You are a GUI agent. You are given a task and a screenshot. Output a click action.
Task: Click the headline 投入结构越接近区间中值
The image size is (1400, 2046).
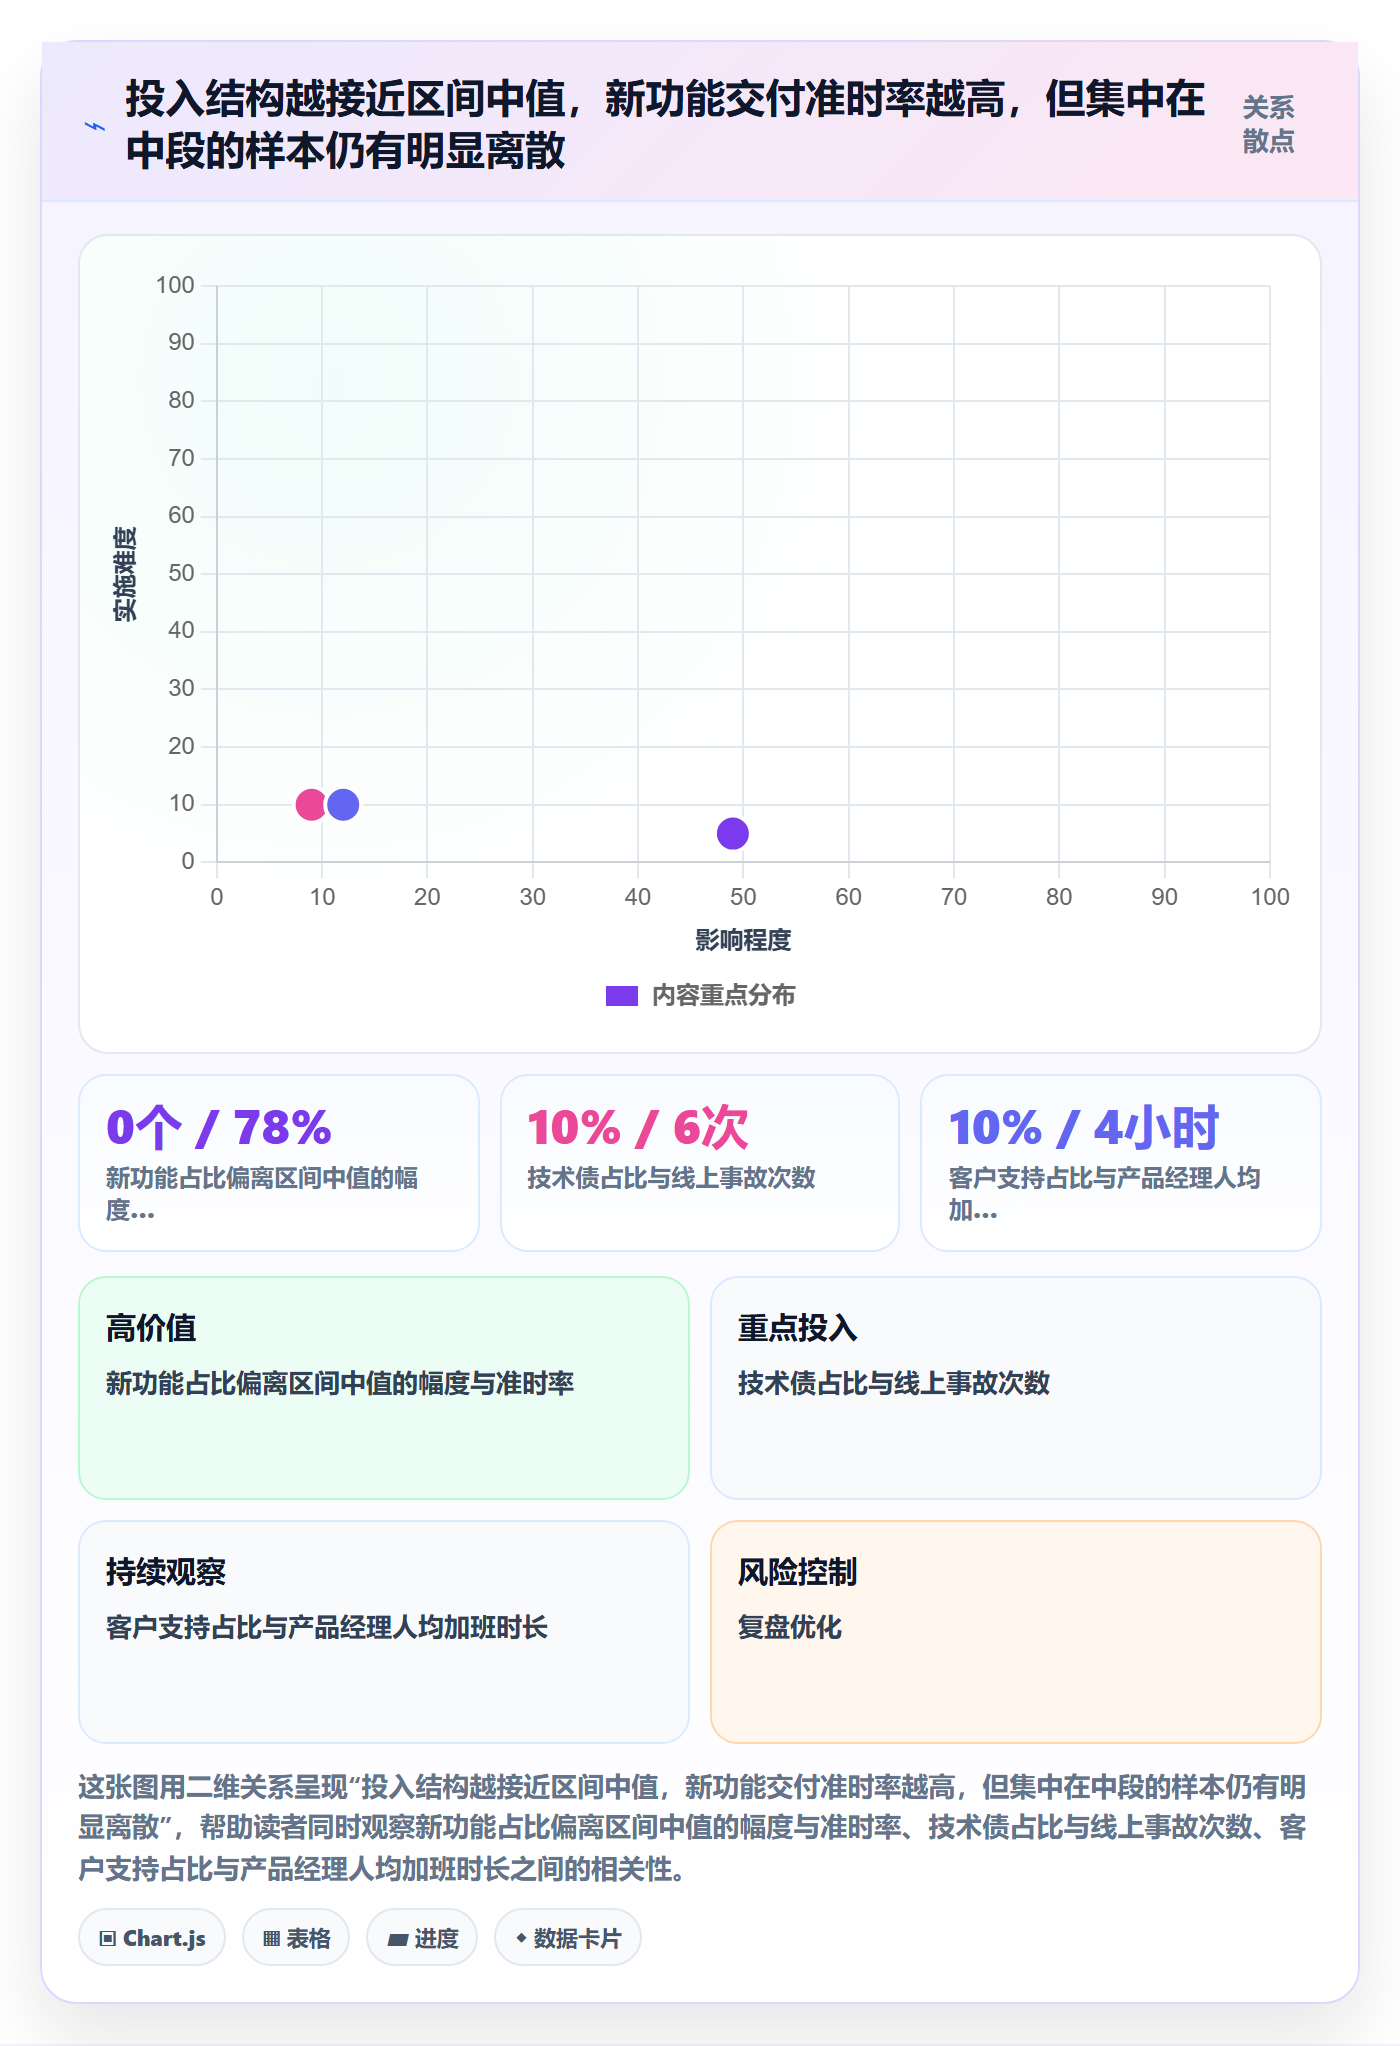coord(665,125)
